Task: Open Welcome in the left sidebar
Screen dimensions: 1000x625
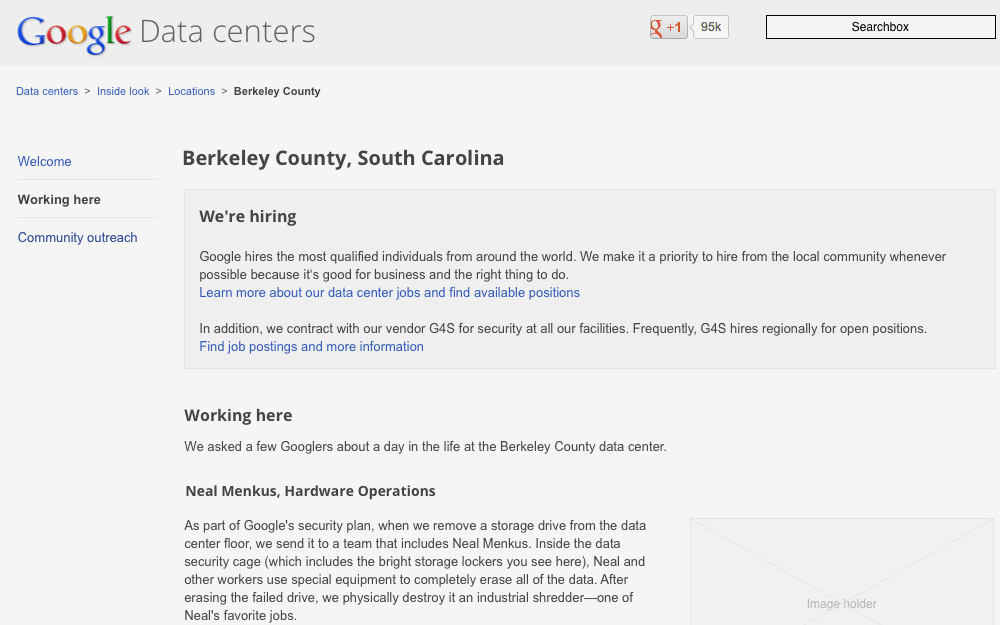Action: (x=45, y=161)
